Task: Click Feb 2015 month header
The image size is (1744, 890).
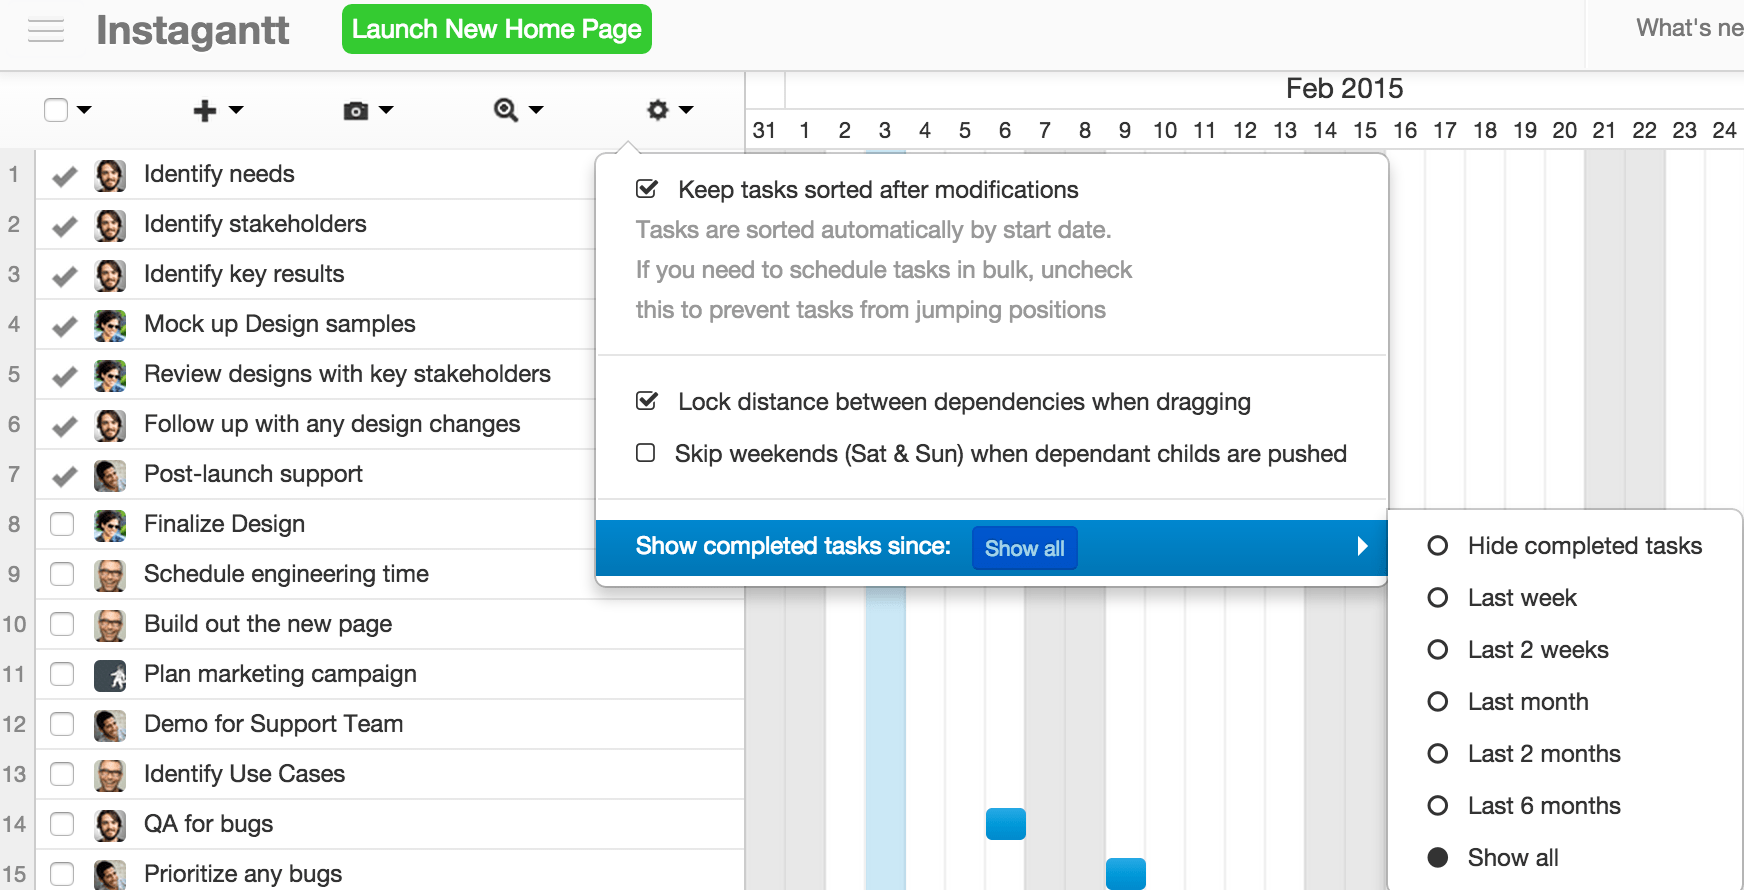Action: pos(1344,89)
